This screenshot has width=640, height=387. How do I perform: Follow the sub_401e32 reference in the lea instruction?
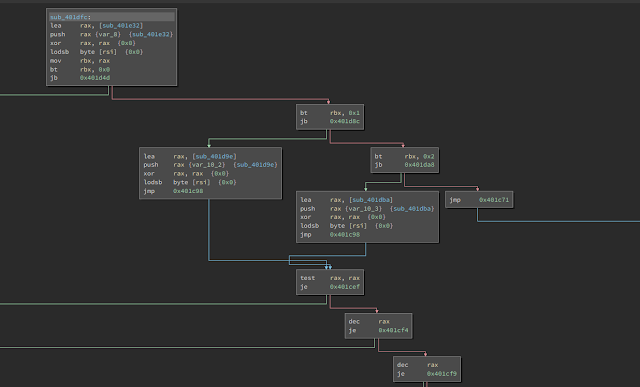point(121,26)
